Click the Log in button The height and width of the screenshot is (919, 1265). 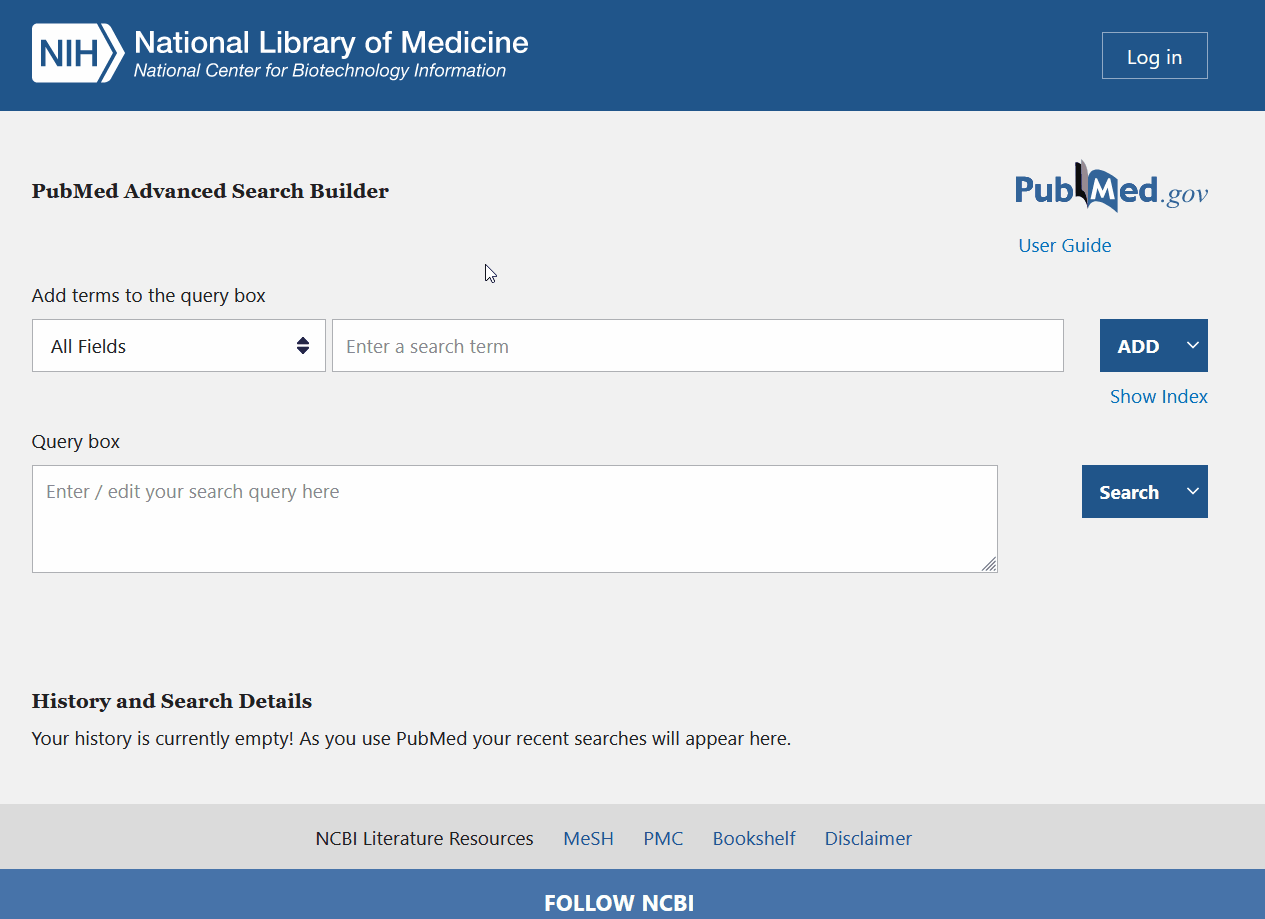click(x=1154, y=56)
